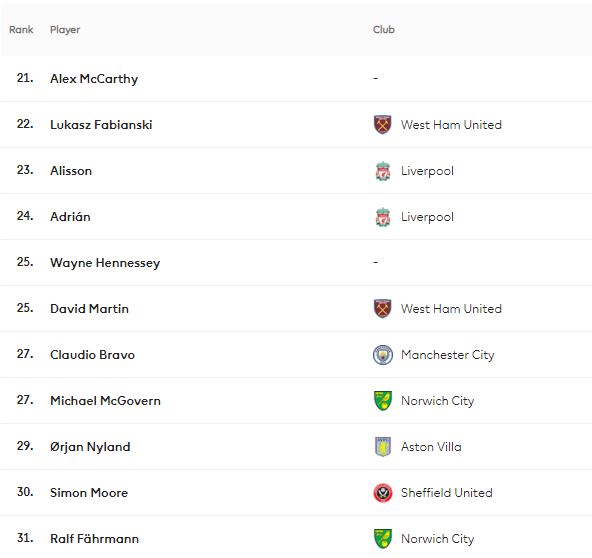Click the Player column header
The width and height of the screenshot is (592, 558).
(65, 29)
